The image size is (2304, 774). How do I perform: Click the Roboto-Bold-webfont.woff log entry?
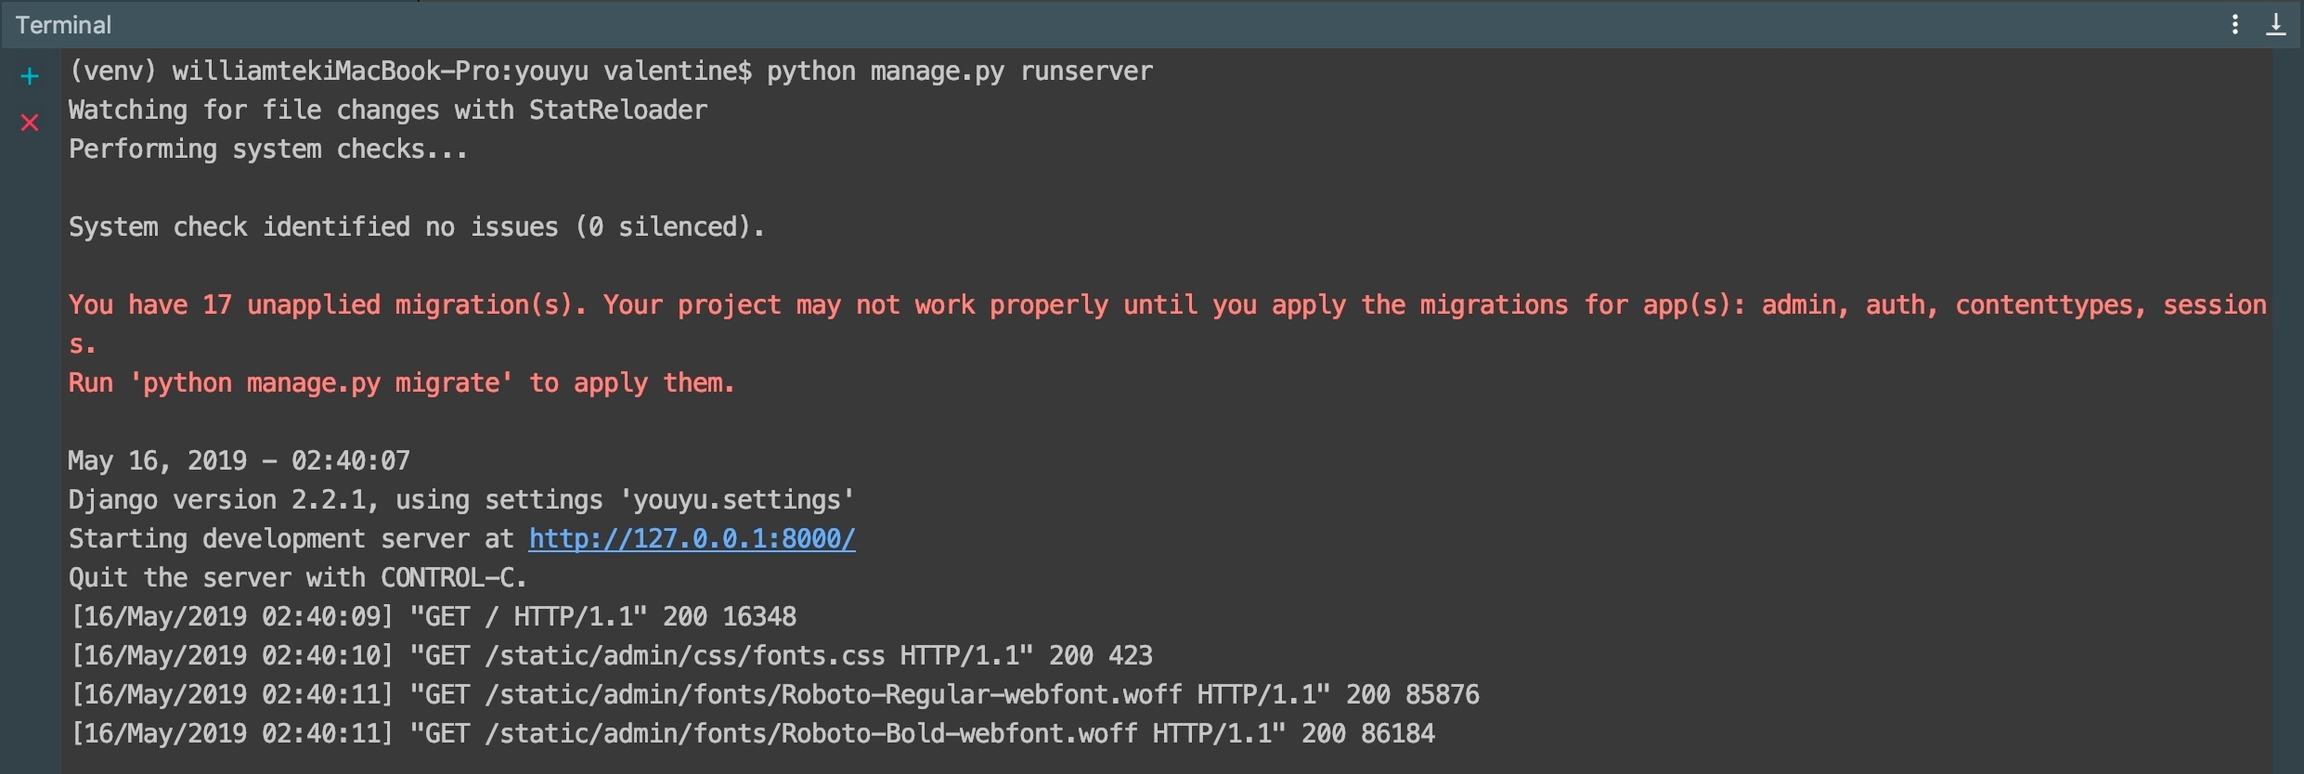coord(752,734)
